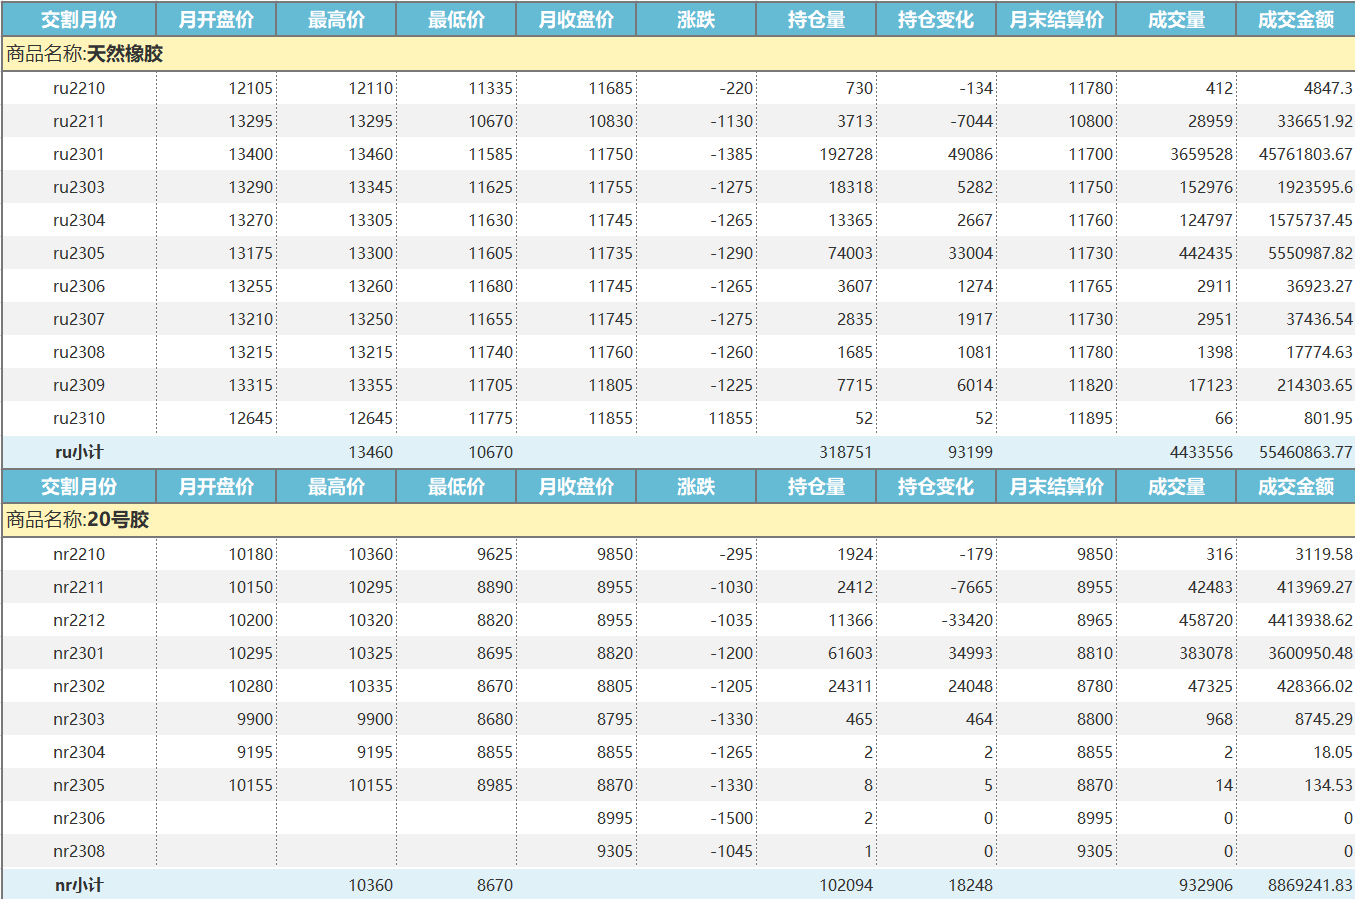Click nr2305 change value -1330
The width and height of the screenshot is (1355, 899).
pyautogui.click(x=732, y=785)
